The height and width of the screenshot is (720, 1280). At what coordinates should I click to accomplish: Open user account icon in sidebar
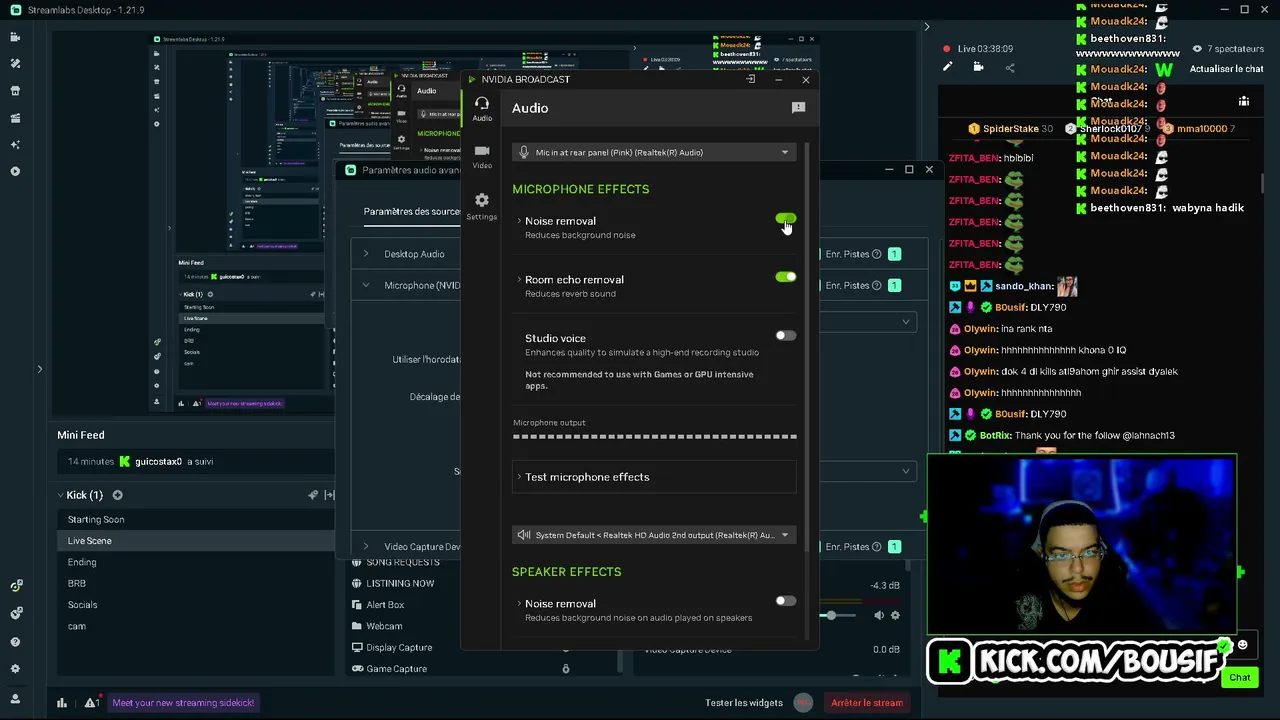15,699
